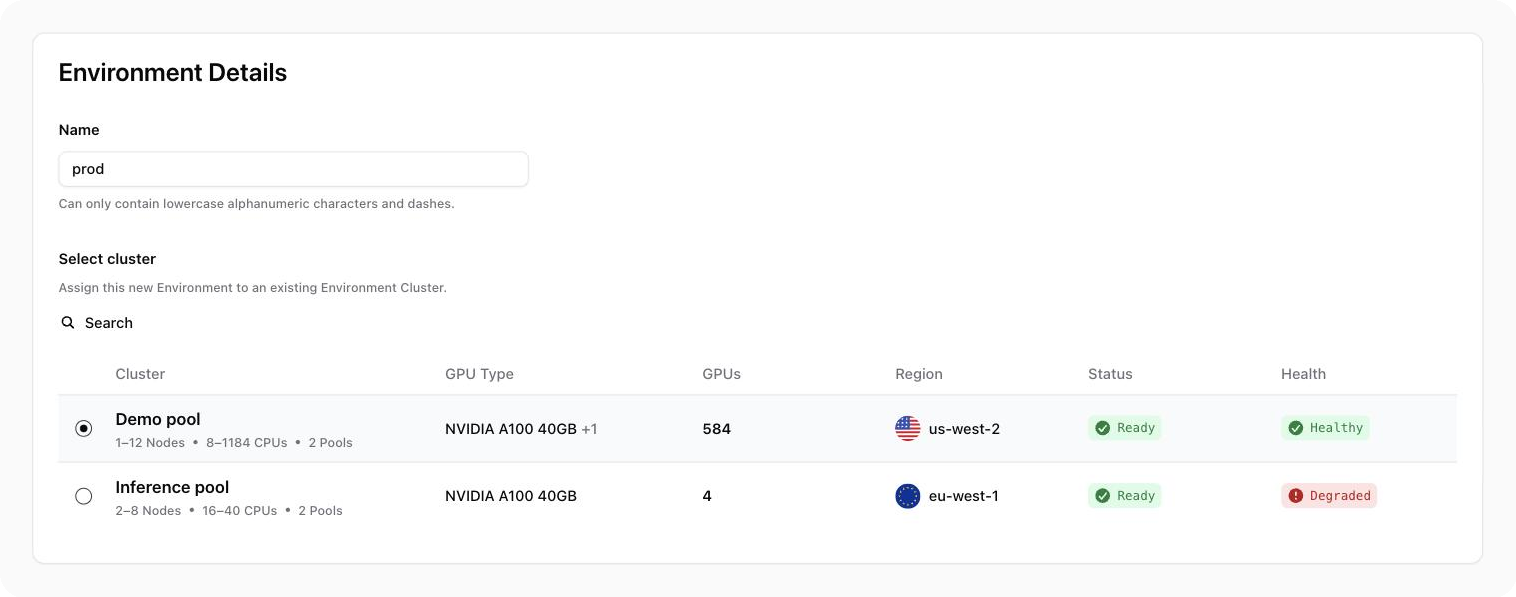Click the Name input field containing prod
Viewport: 1516px width, 597px height.
[x=293, y=169]
